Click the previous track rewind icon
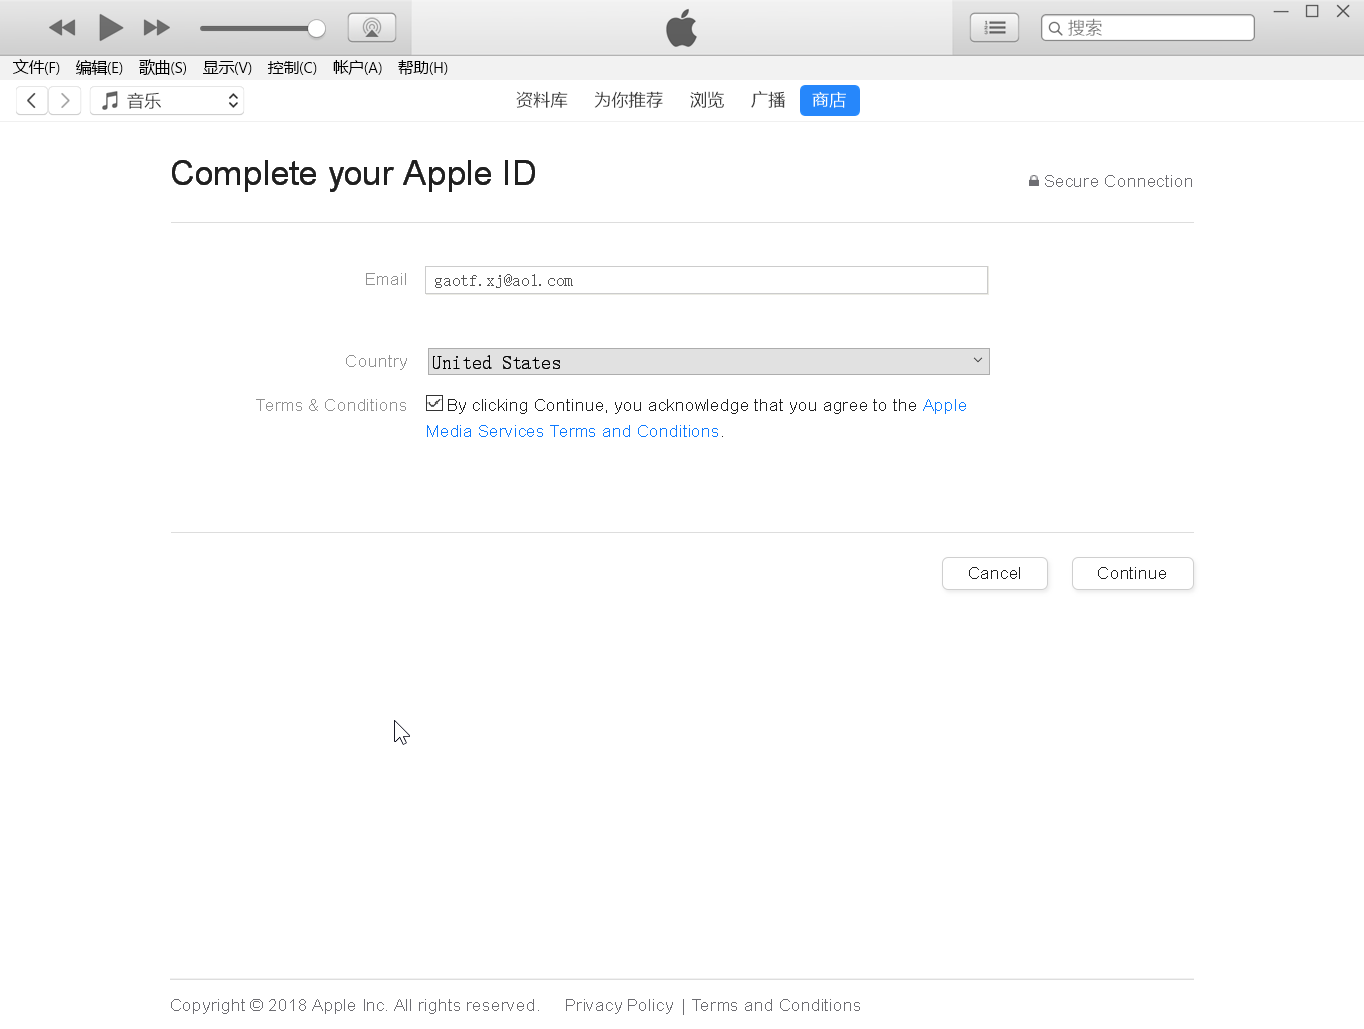The image size is (1364, 1029). click(62, 28)
